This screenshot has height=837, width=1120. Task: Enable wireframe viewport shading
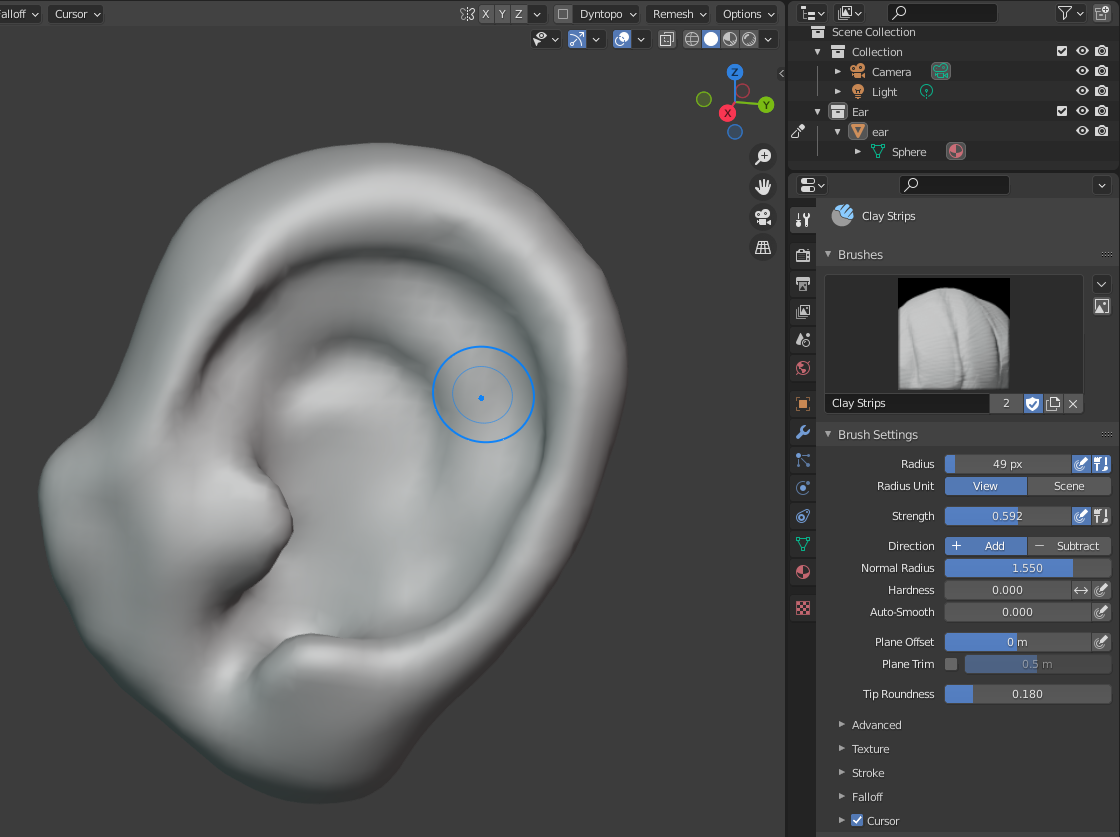(x=691, y=39)
